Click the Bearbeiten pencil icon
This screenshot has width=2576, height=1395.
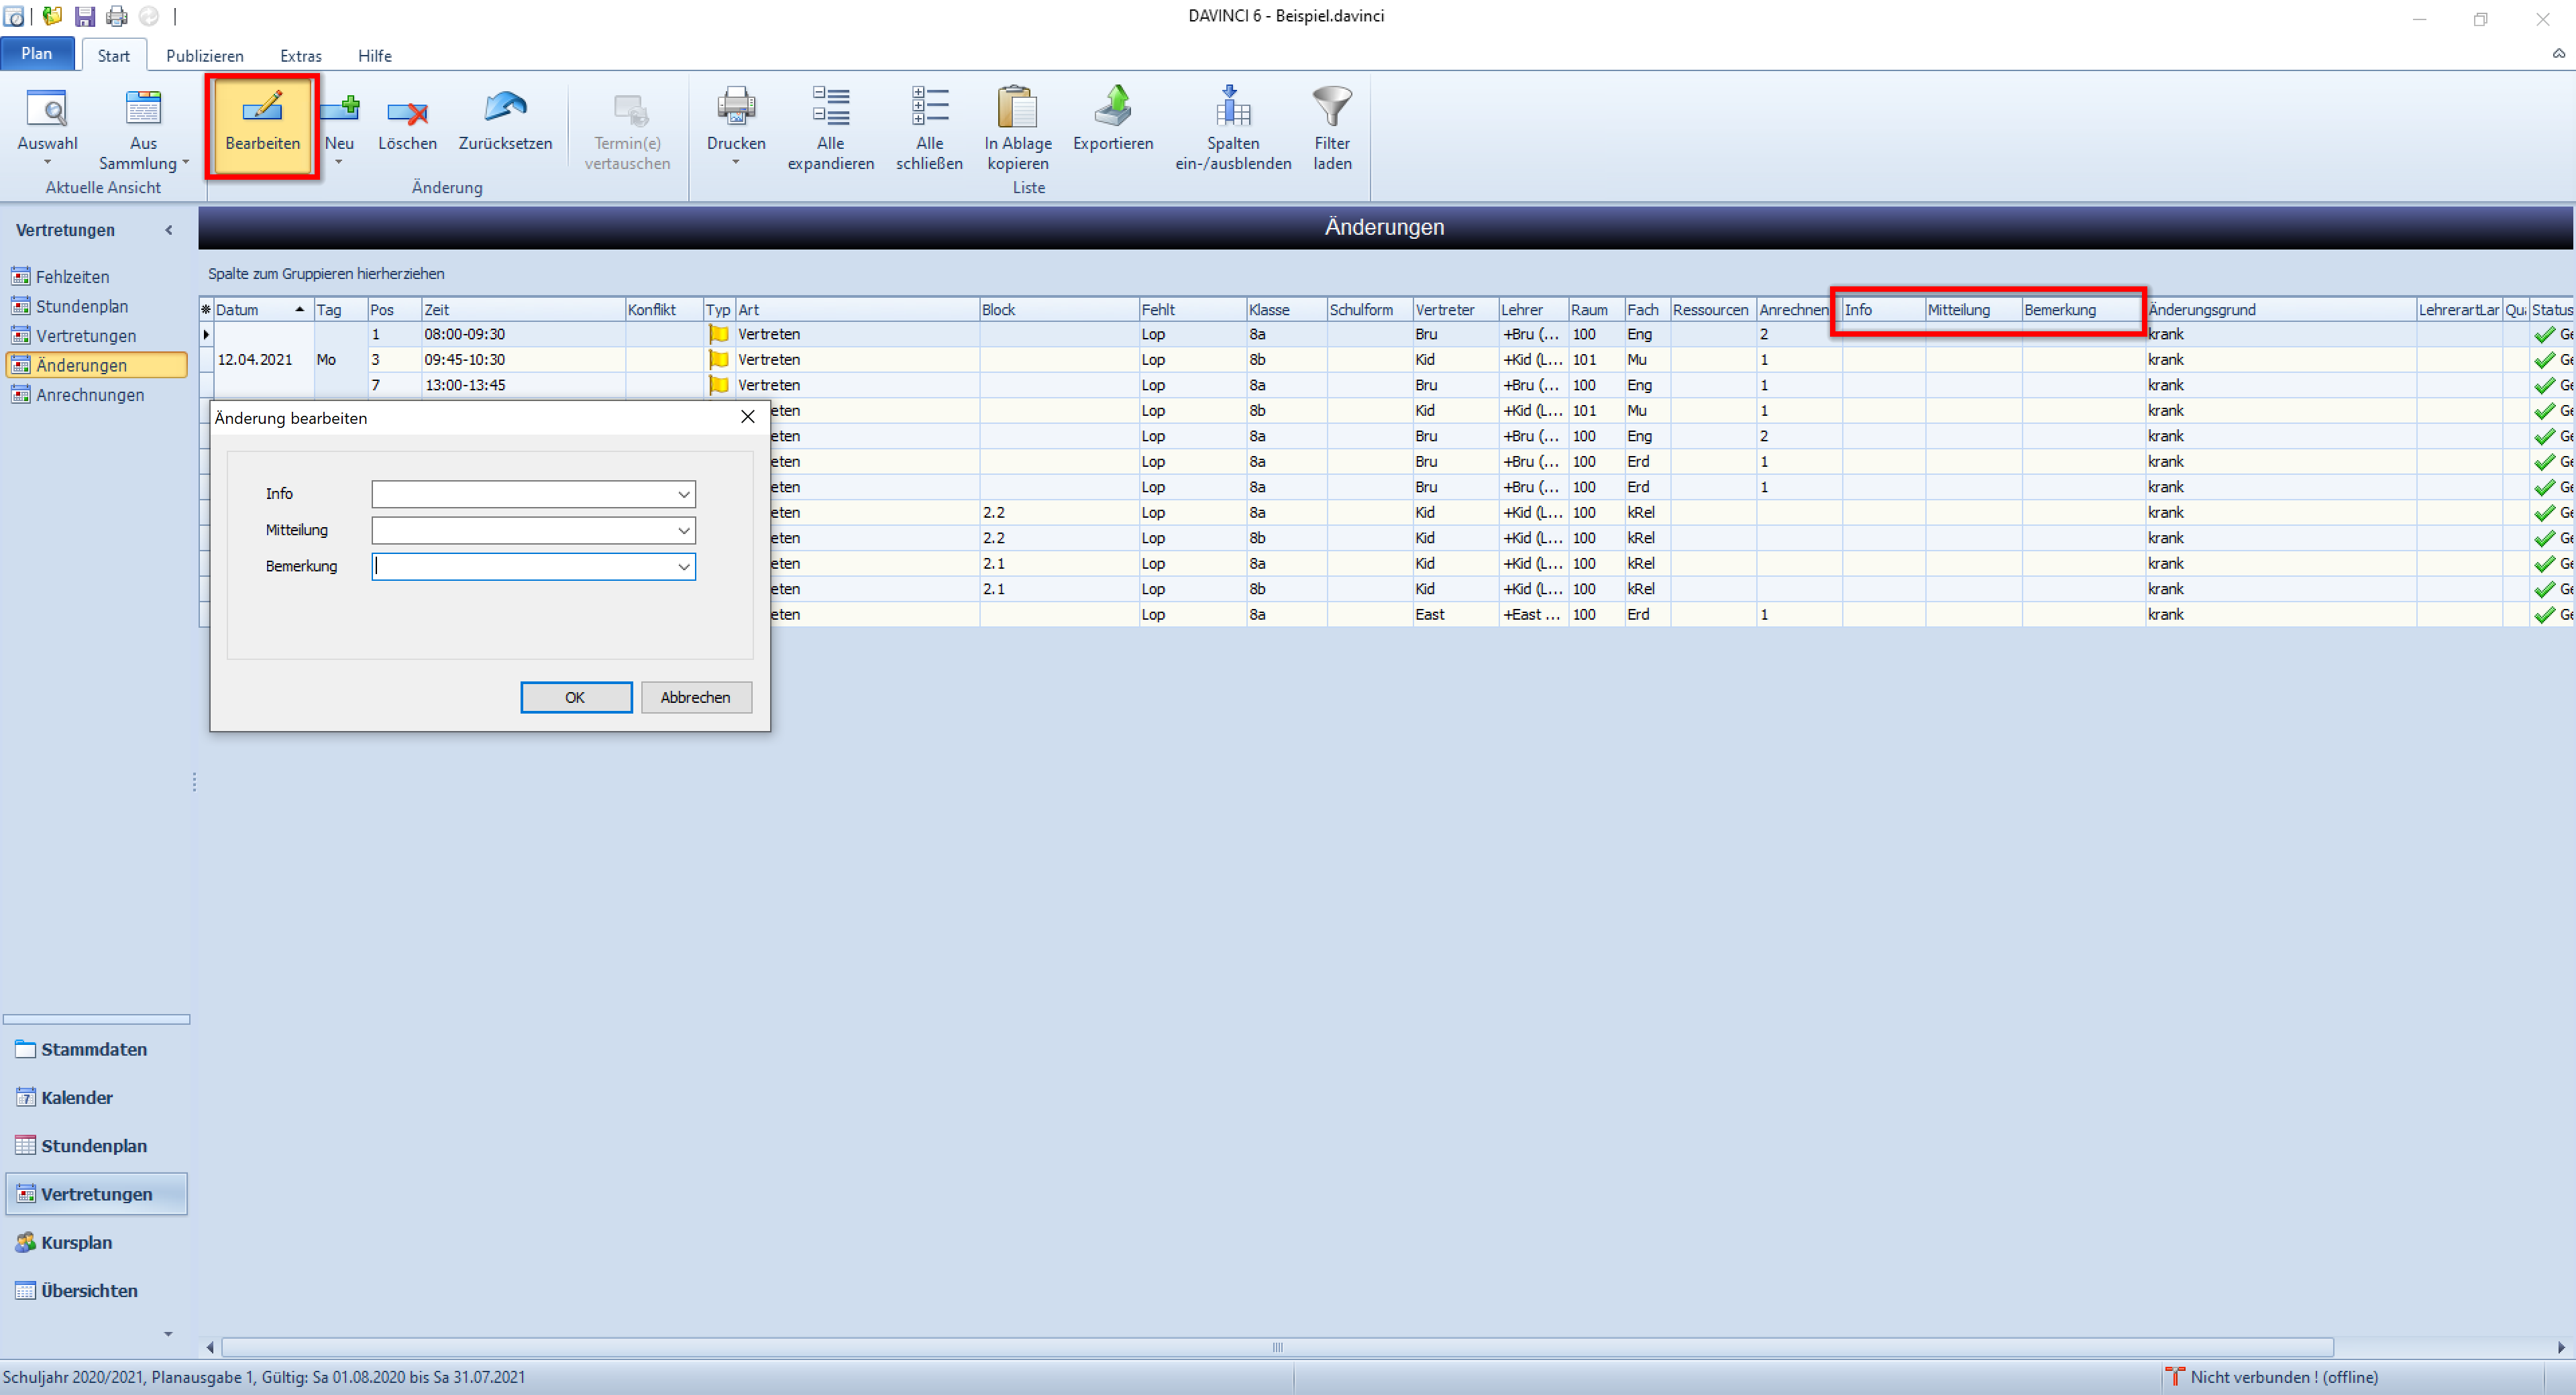[x=262, y=107]
